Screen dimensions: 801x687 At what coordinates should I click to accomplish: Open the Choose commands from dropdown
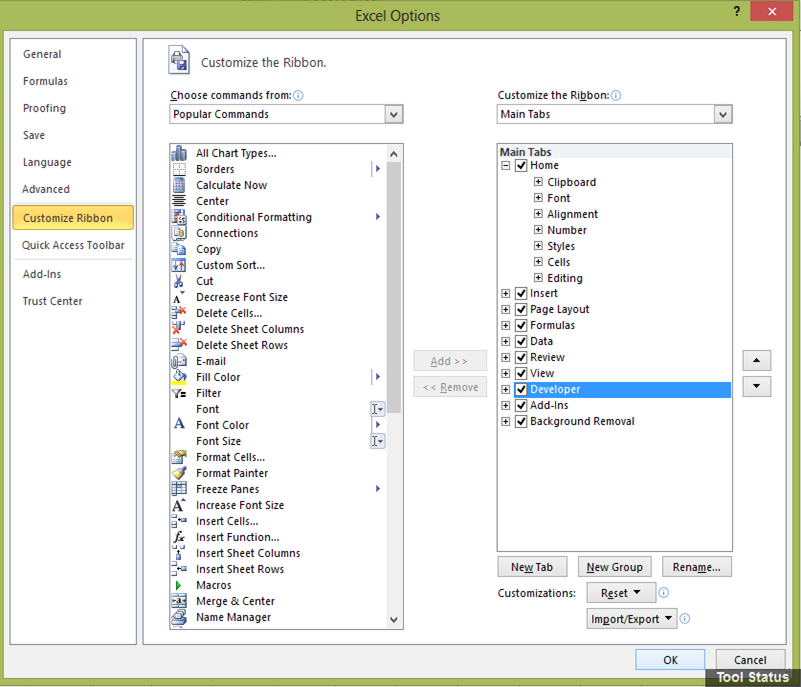coord(393,114)
